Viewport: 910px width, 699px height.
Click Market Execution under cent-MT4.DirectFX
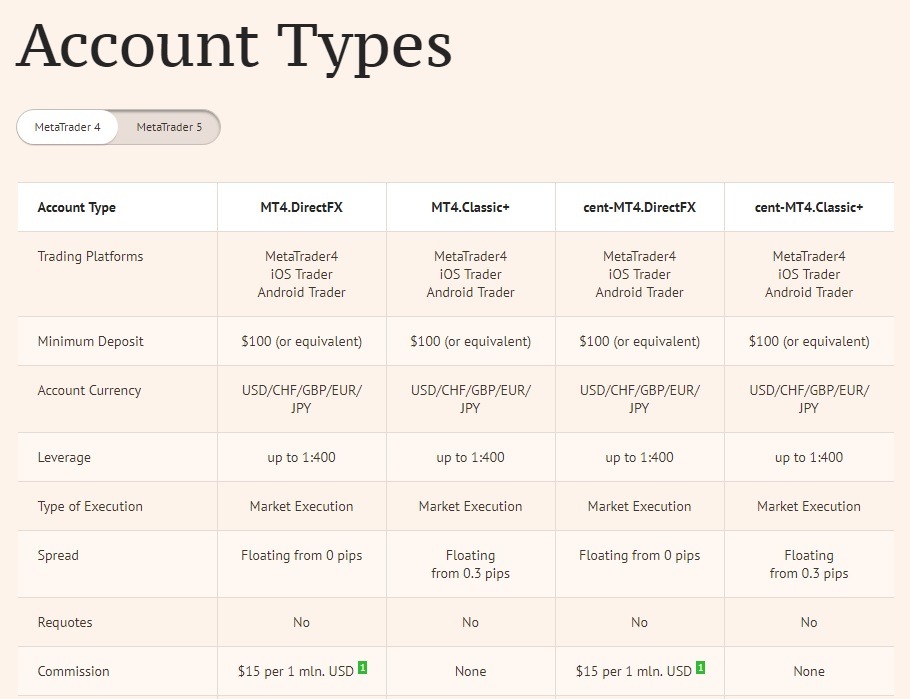tap(640, 506)
